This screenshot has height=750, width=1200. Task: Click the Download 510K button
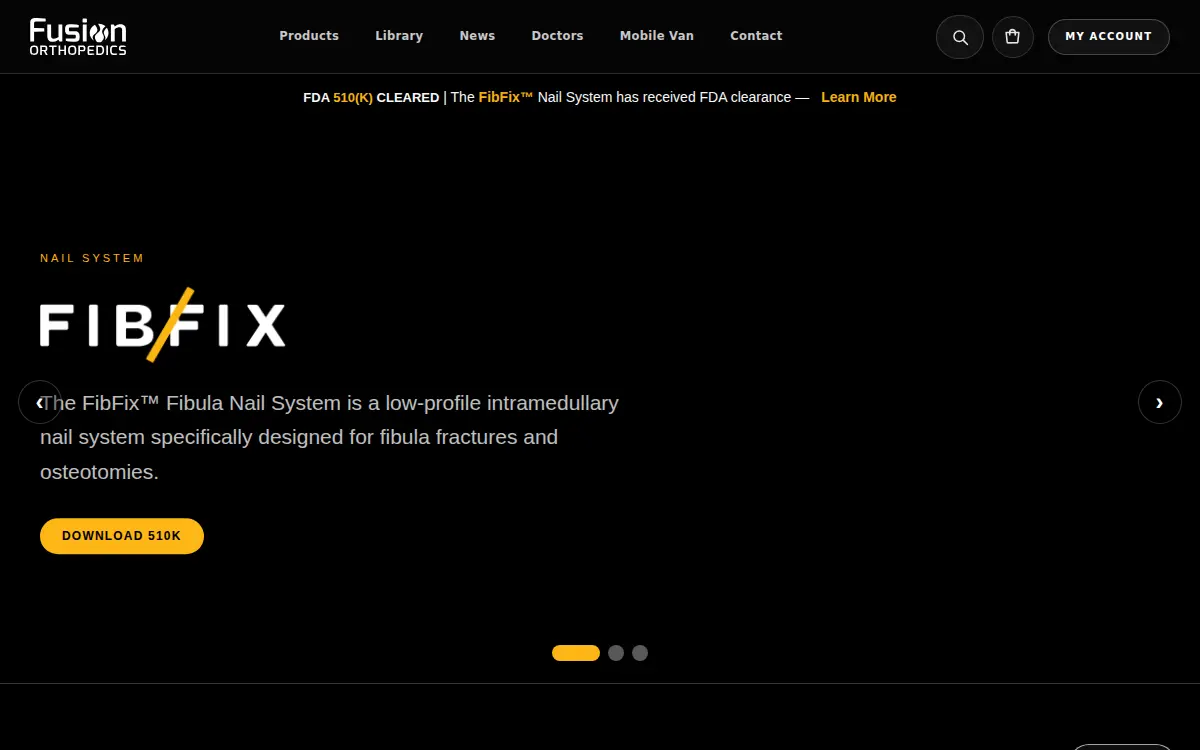[x=122, y=536]
